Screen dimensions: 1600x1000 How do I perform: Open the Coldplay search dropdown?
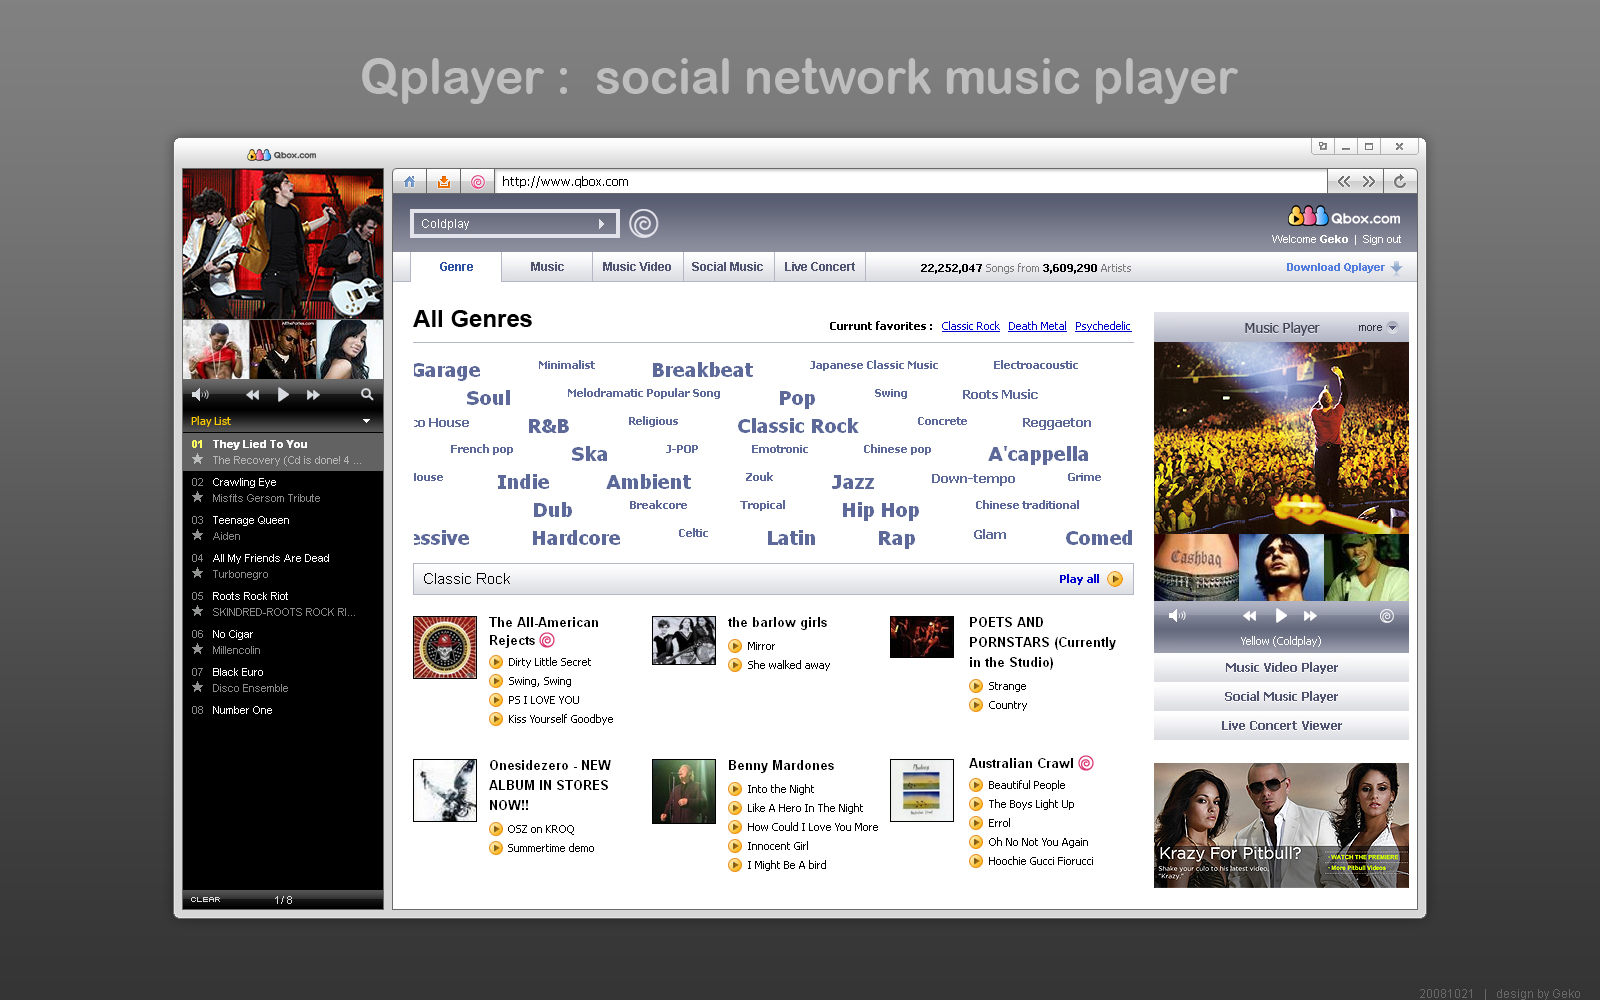pyautogui.click(x=601, y=224)
